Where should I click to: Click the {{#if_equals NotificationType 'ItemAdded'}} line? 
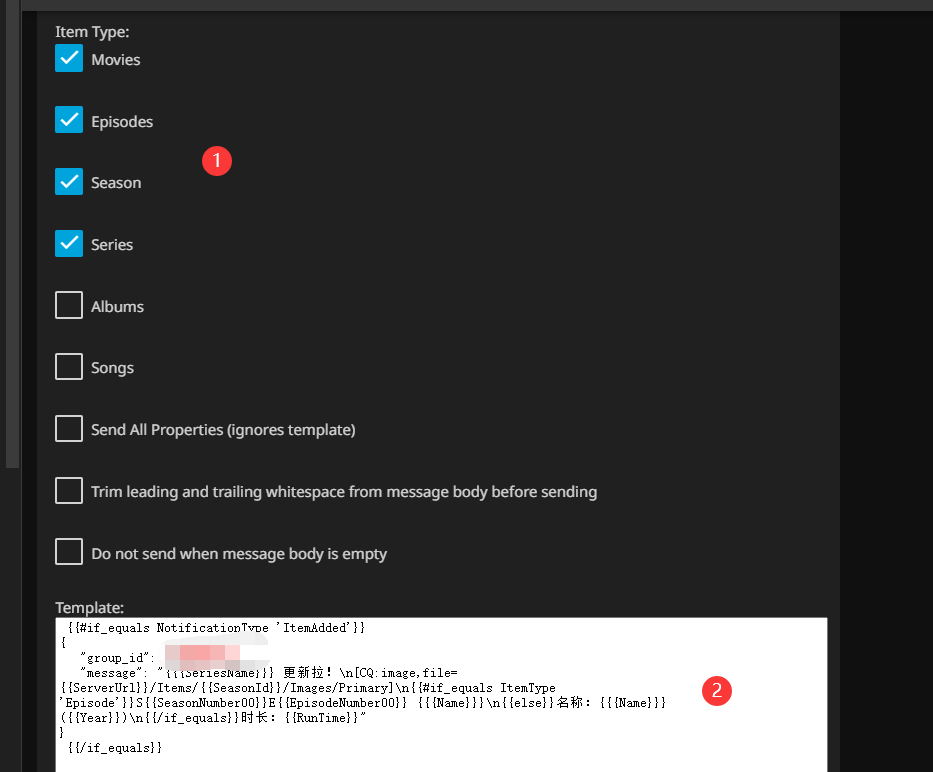(x=216, y=627)
